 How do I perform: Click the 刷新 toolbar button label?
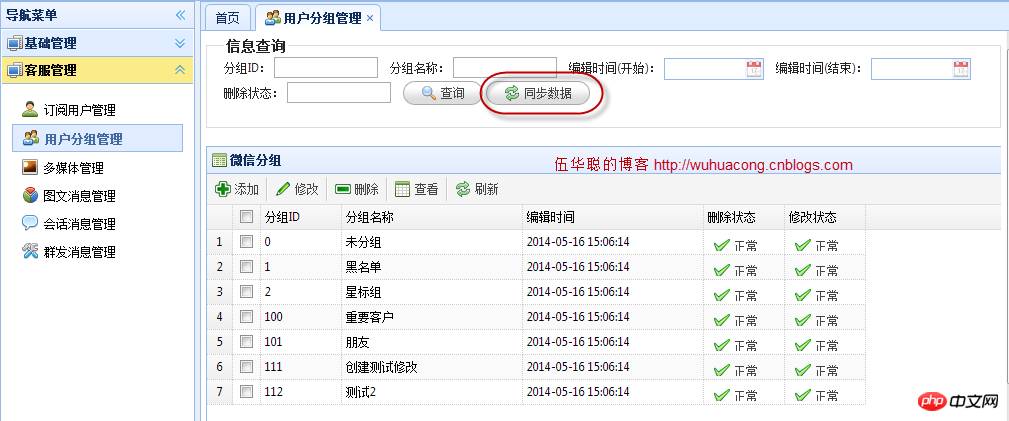coord(486,189)
